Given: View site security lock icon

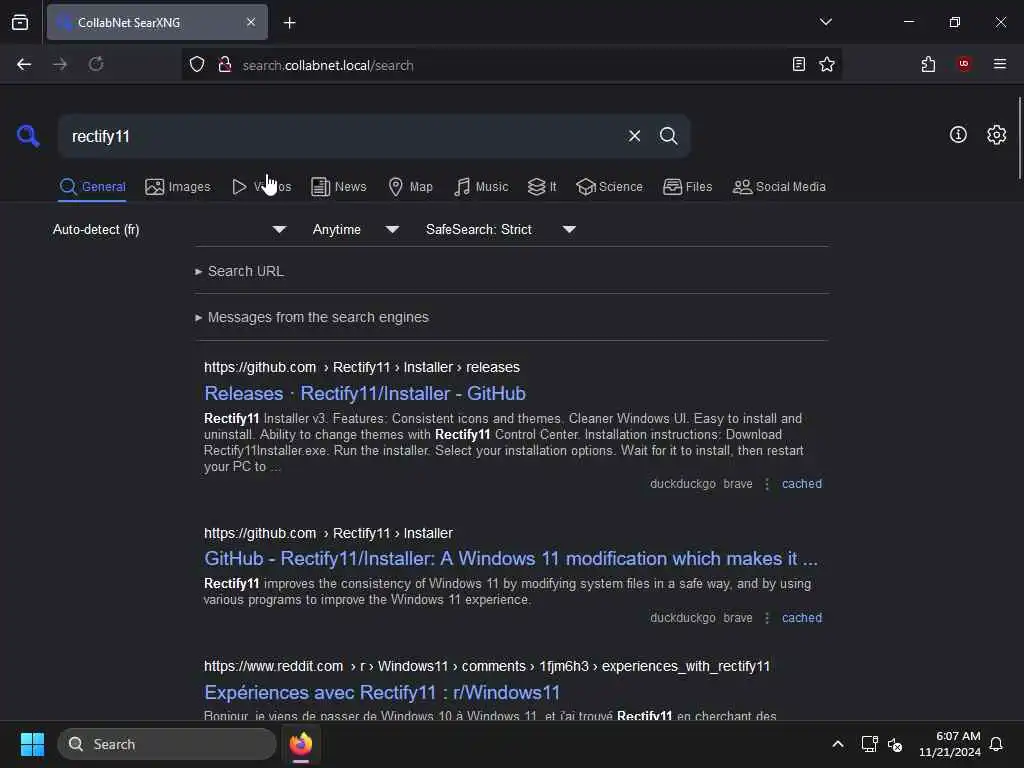Looking at the screenshot, I should 225,64.
